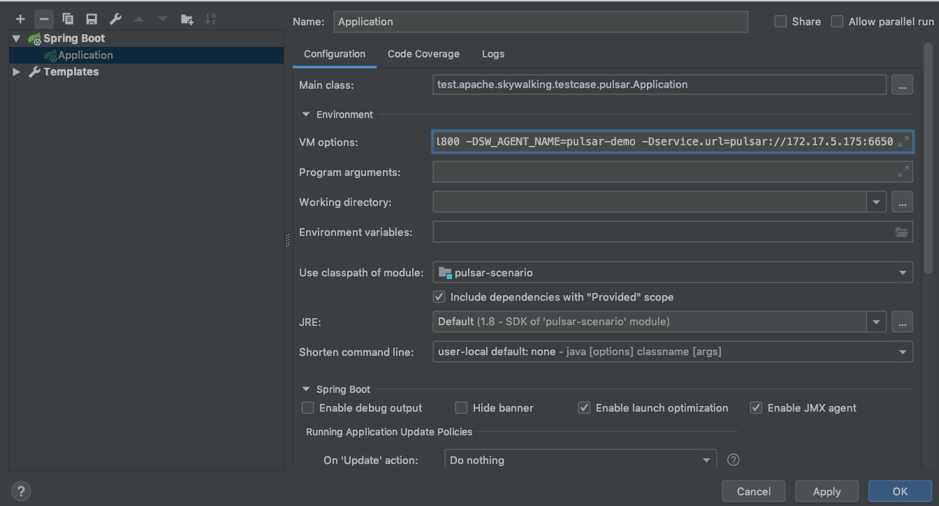Save configuration using the disk icon
This screenshot has height=506, width=939.
(92, 19)
